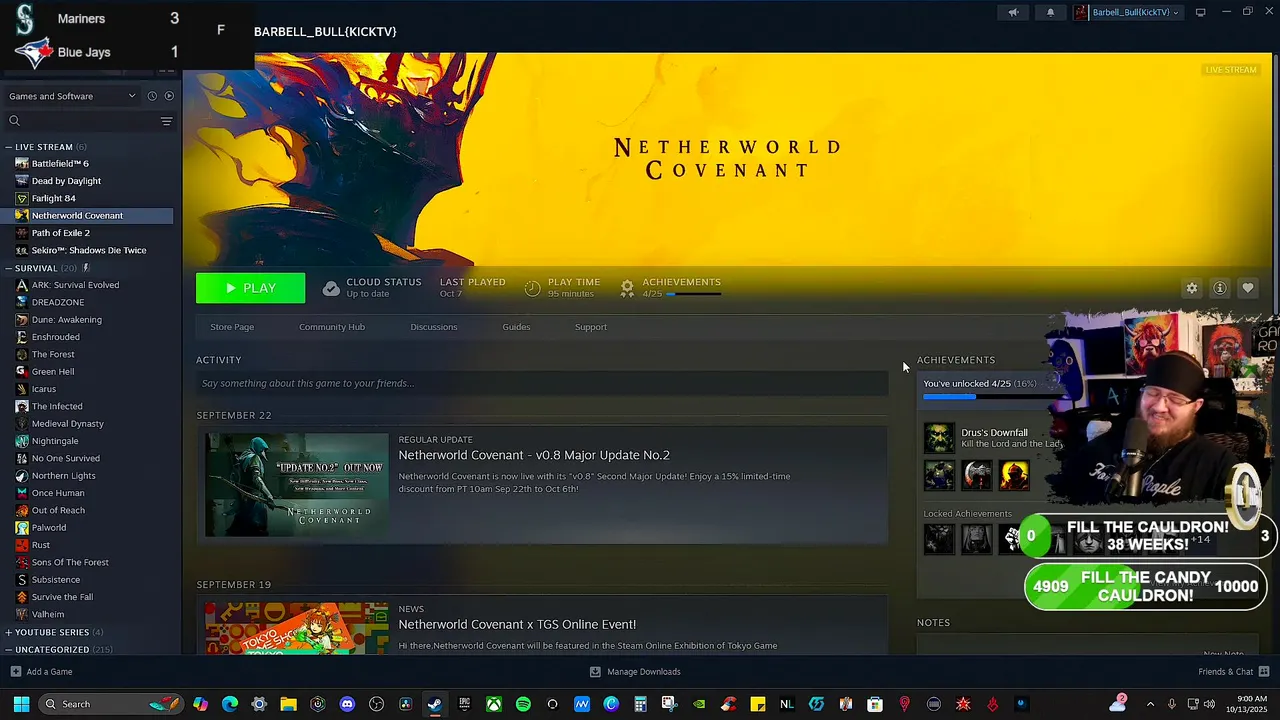Open the Barbell_Bull account dropdown
1280x720 pixels.
pyautogui.click(x=1126, y=12)
